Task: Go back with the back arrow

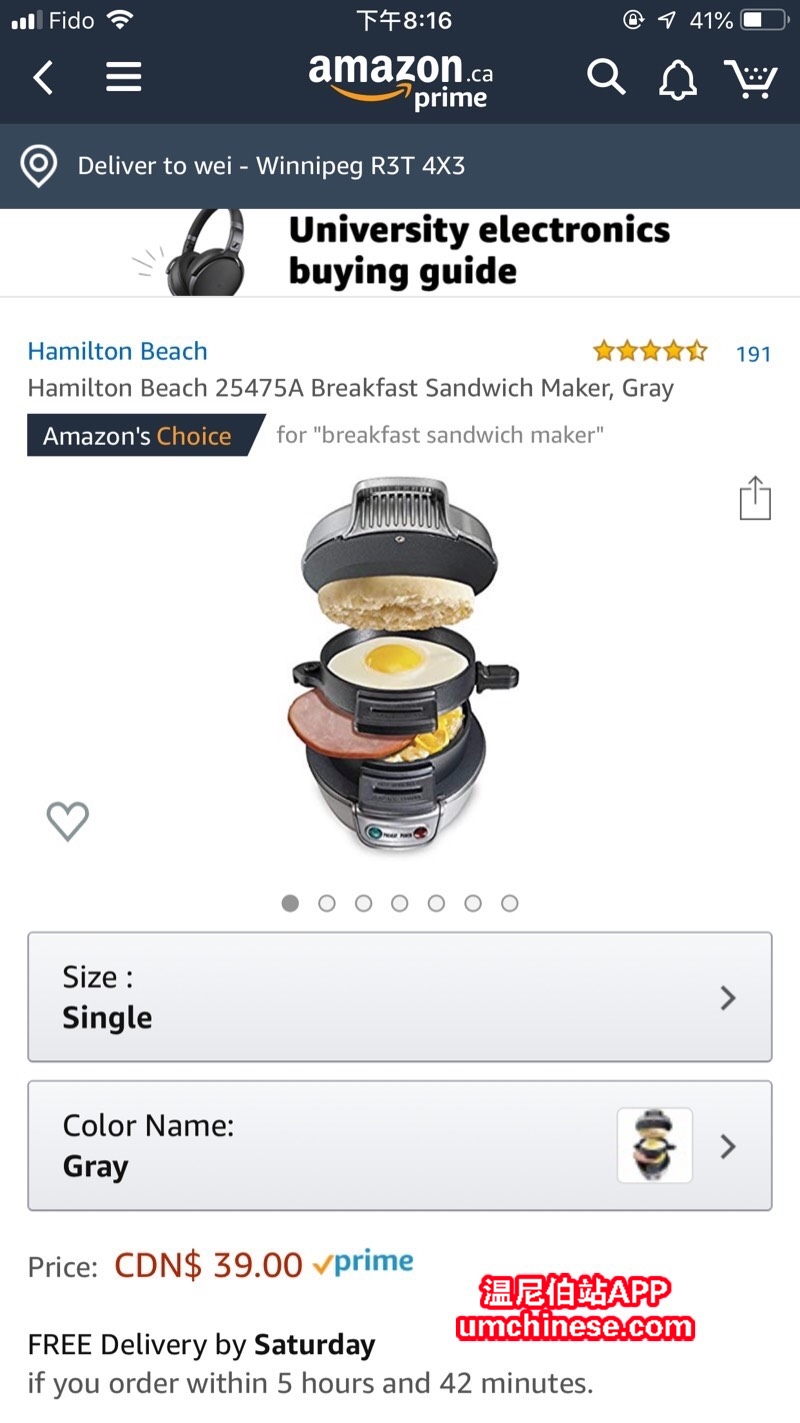Action: [43, 77]
